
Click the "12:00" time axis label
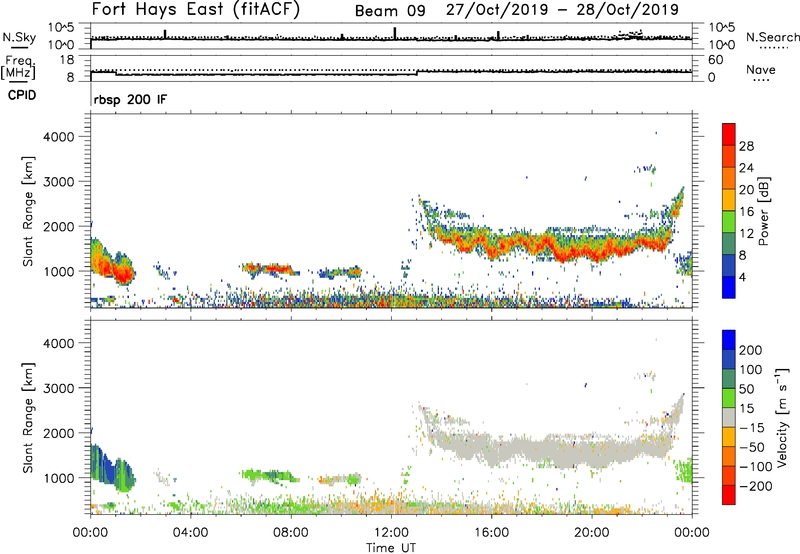[391, 533]
